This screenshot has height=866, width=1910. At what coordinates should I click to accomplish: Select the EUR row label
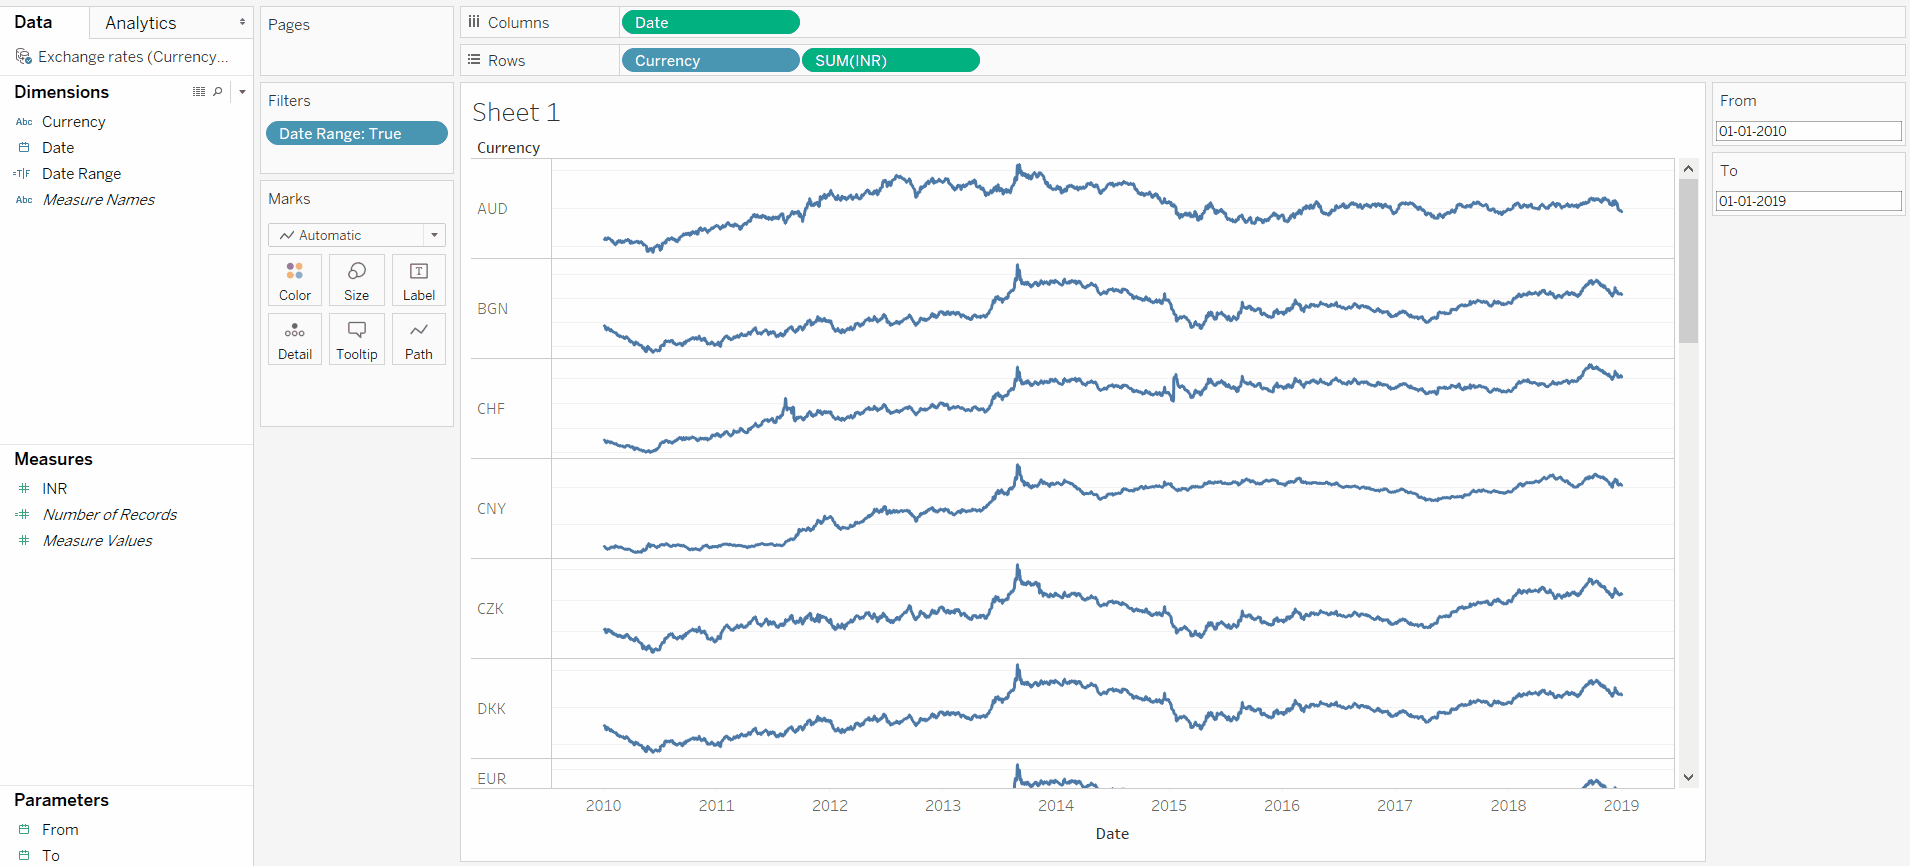491,779
